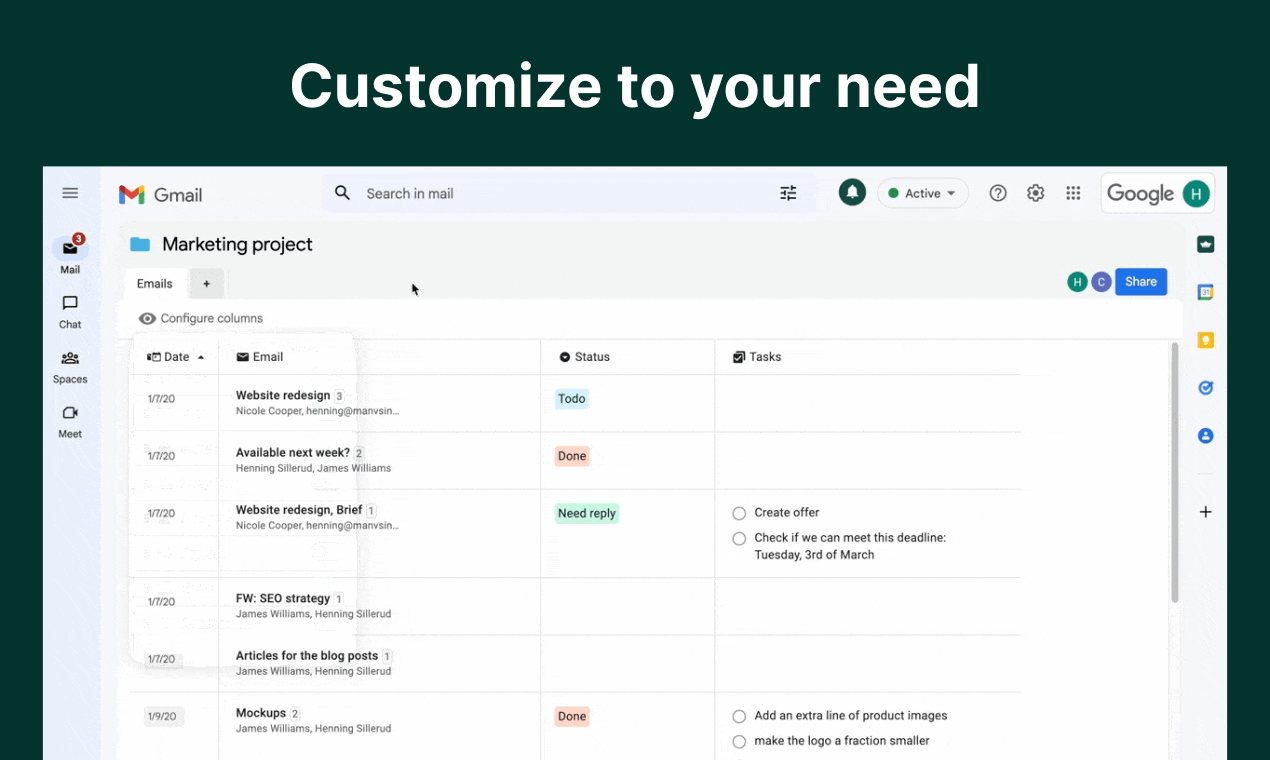Open the Mockups email
This screenshot has height=760, width=1270.
click(x=260, y=713)
